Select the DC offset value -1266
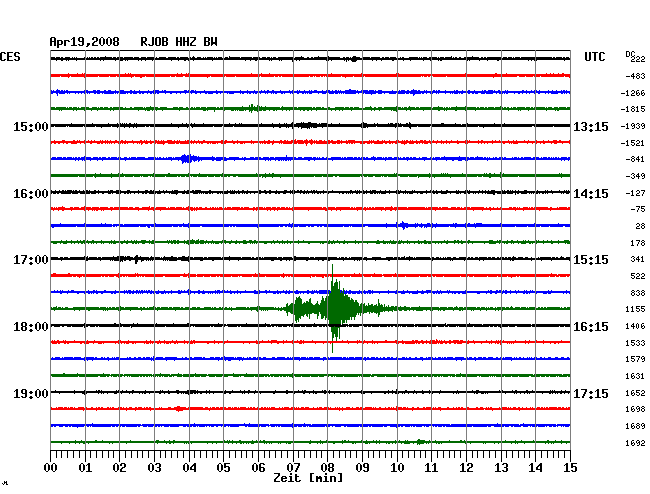 [x=633, y=93]
